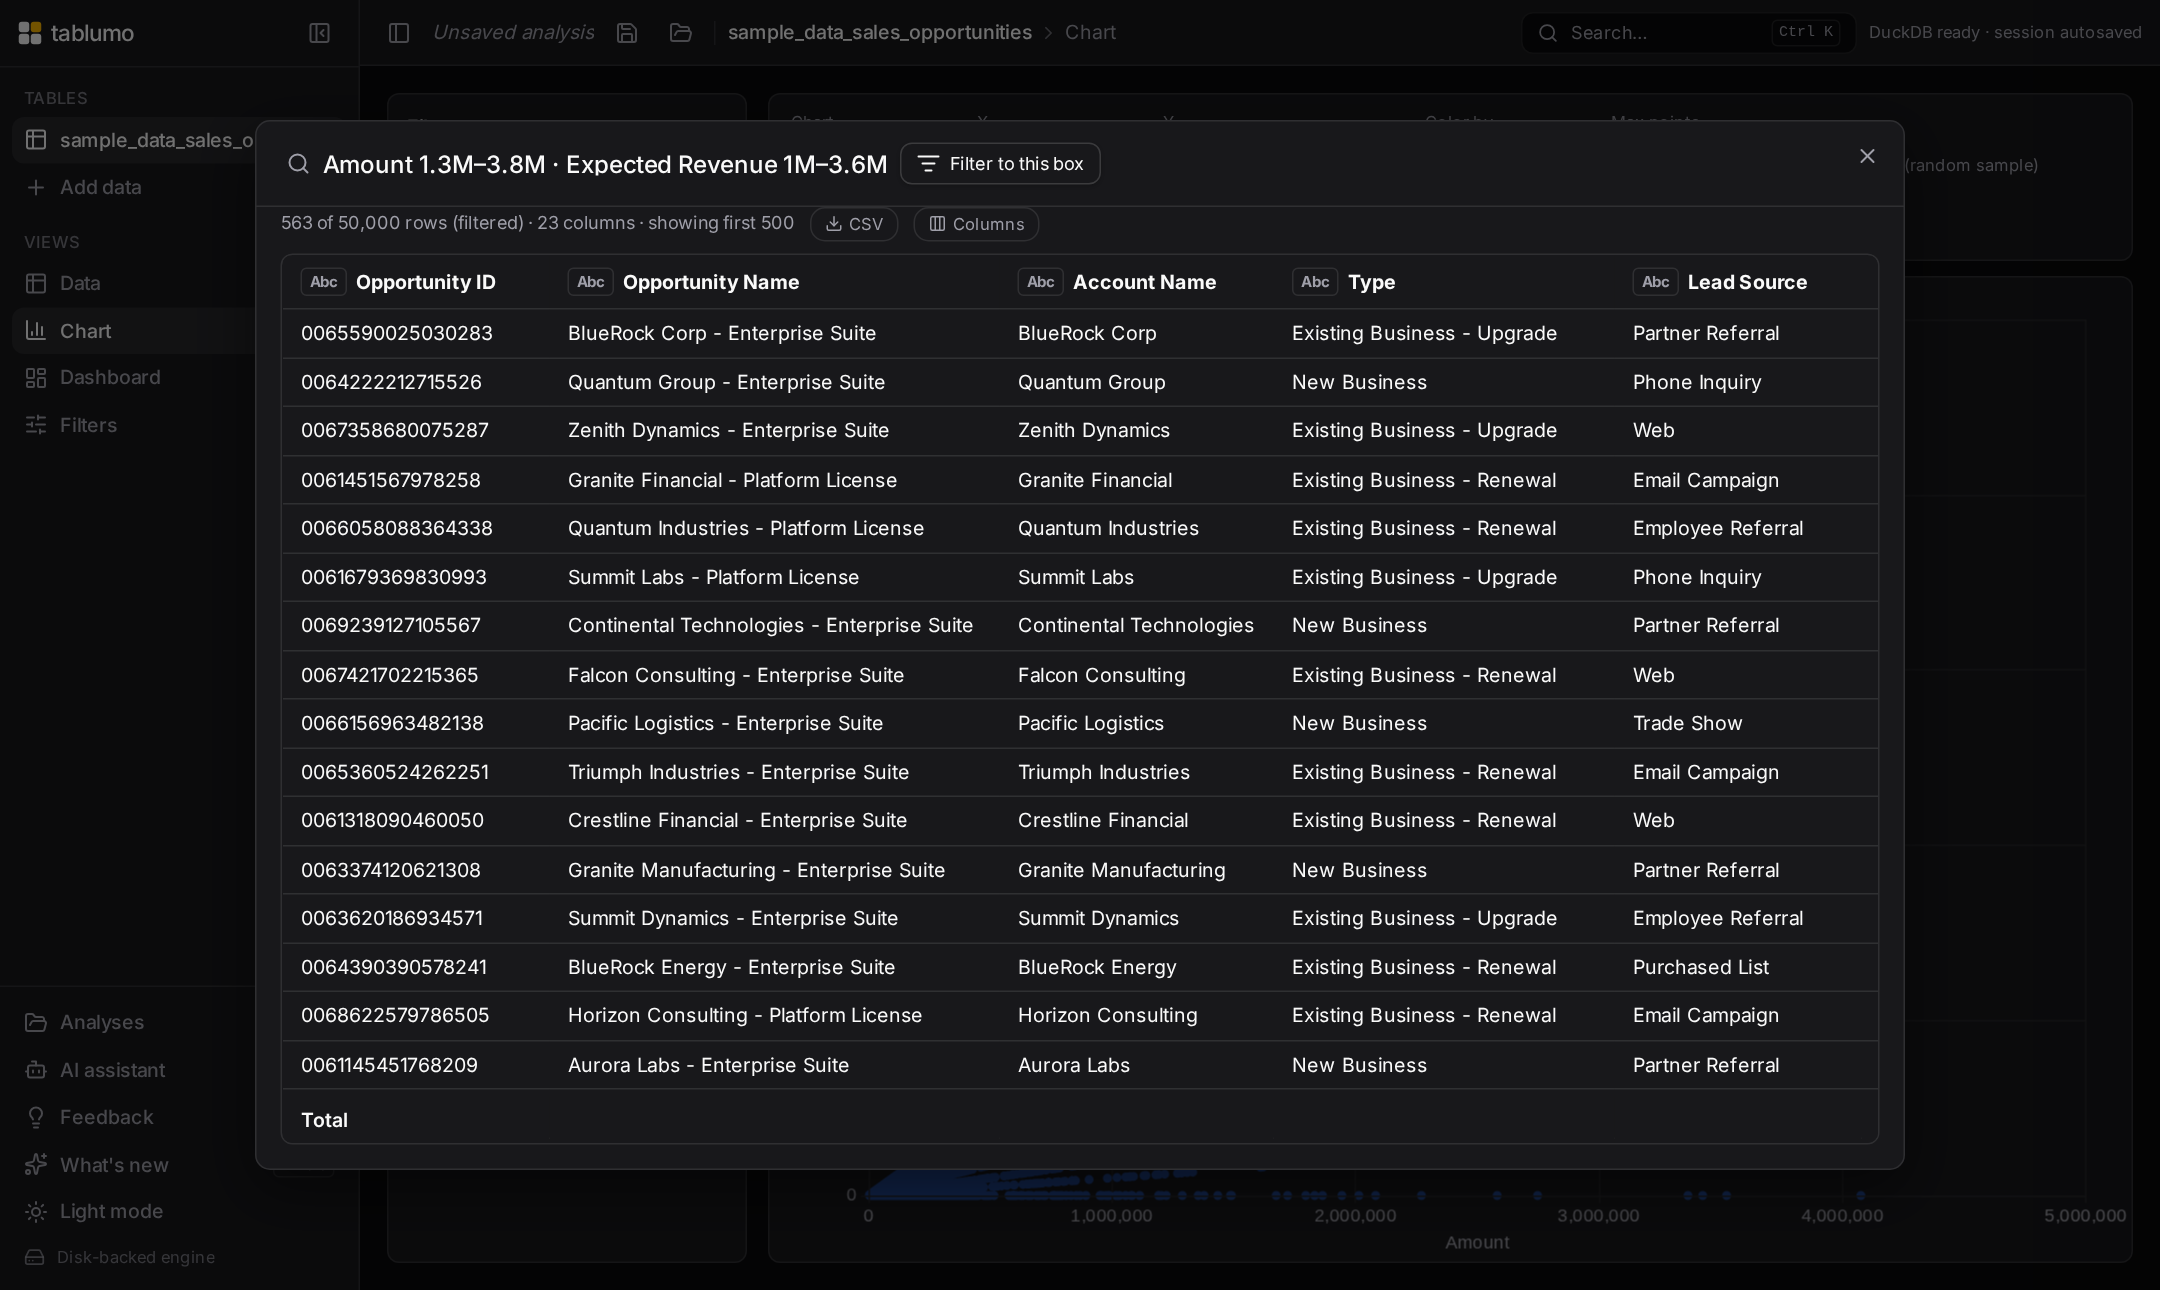The width and height of the screenshot is (2160, 1290).
Task: Click opportunity ID 0065590025030283
Action: tap(397, 333)
